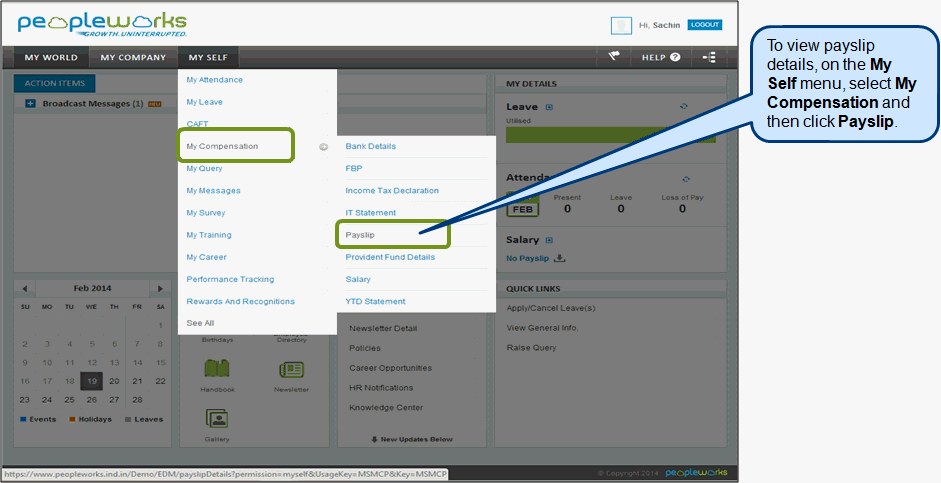Click the Feb 2014 calendar header

[92, 289]
